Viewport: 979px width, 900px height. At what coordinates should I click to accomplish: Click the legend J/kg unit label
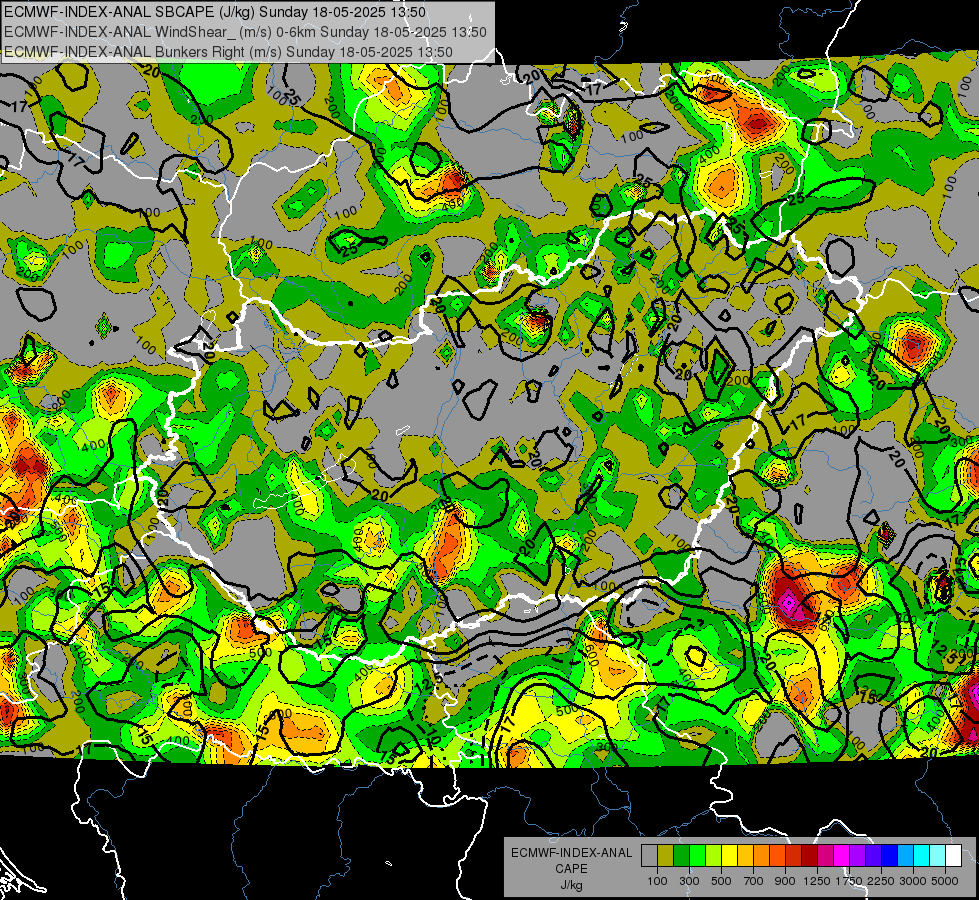coord(571,885)
